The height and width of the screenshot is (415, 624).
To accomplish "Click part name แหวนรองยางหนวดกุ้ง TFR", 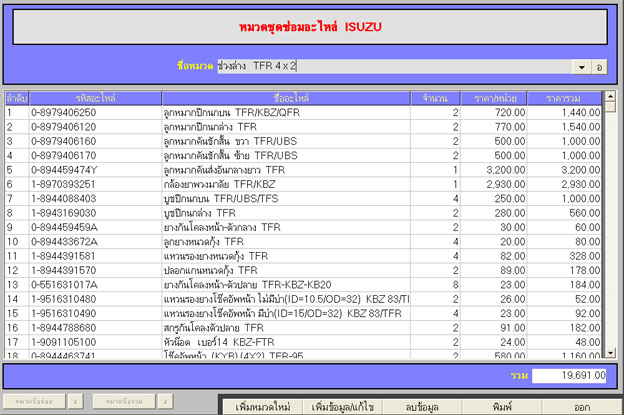I will click(x=216, y=256).
